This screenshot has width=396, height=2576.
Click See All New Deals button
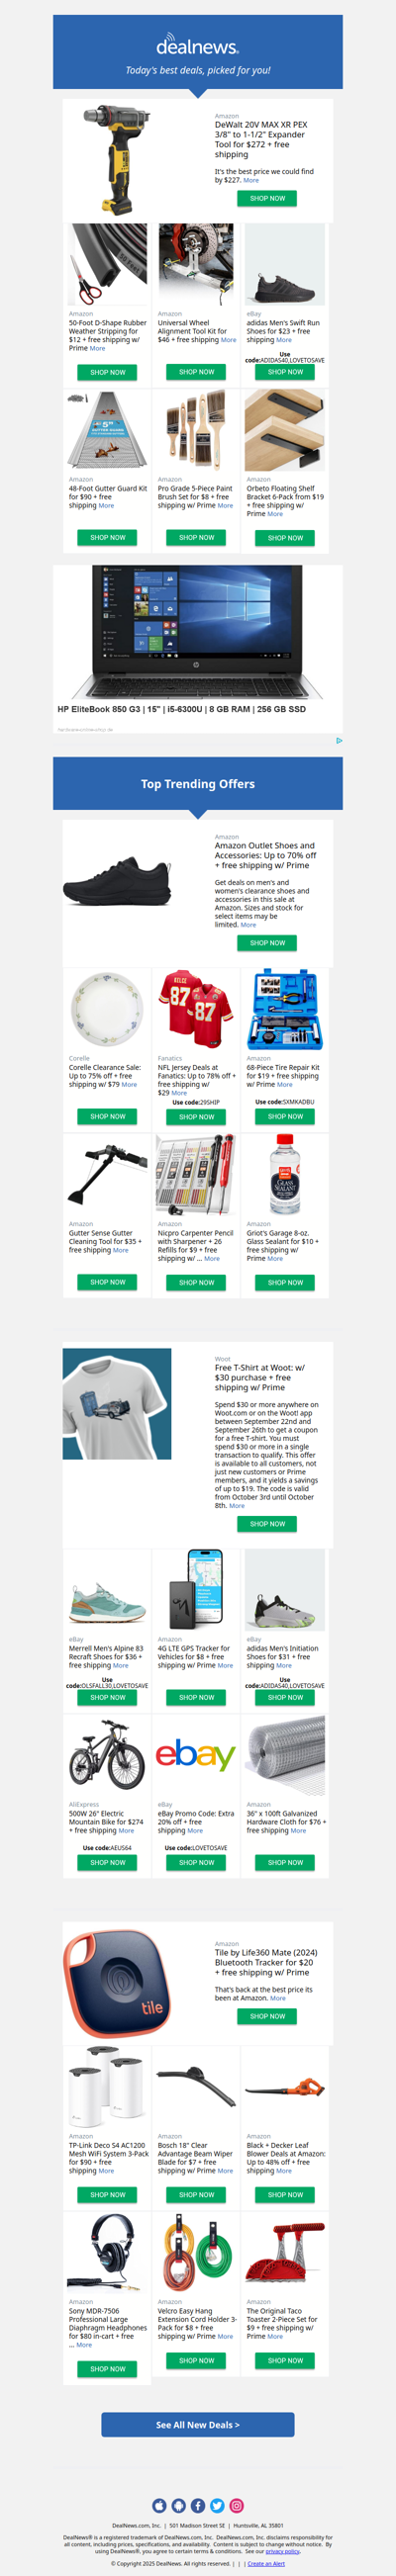pos(198,2424)
